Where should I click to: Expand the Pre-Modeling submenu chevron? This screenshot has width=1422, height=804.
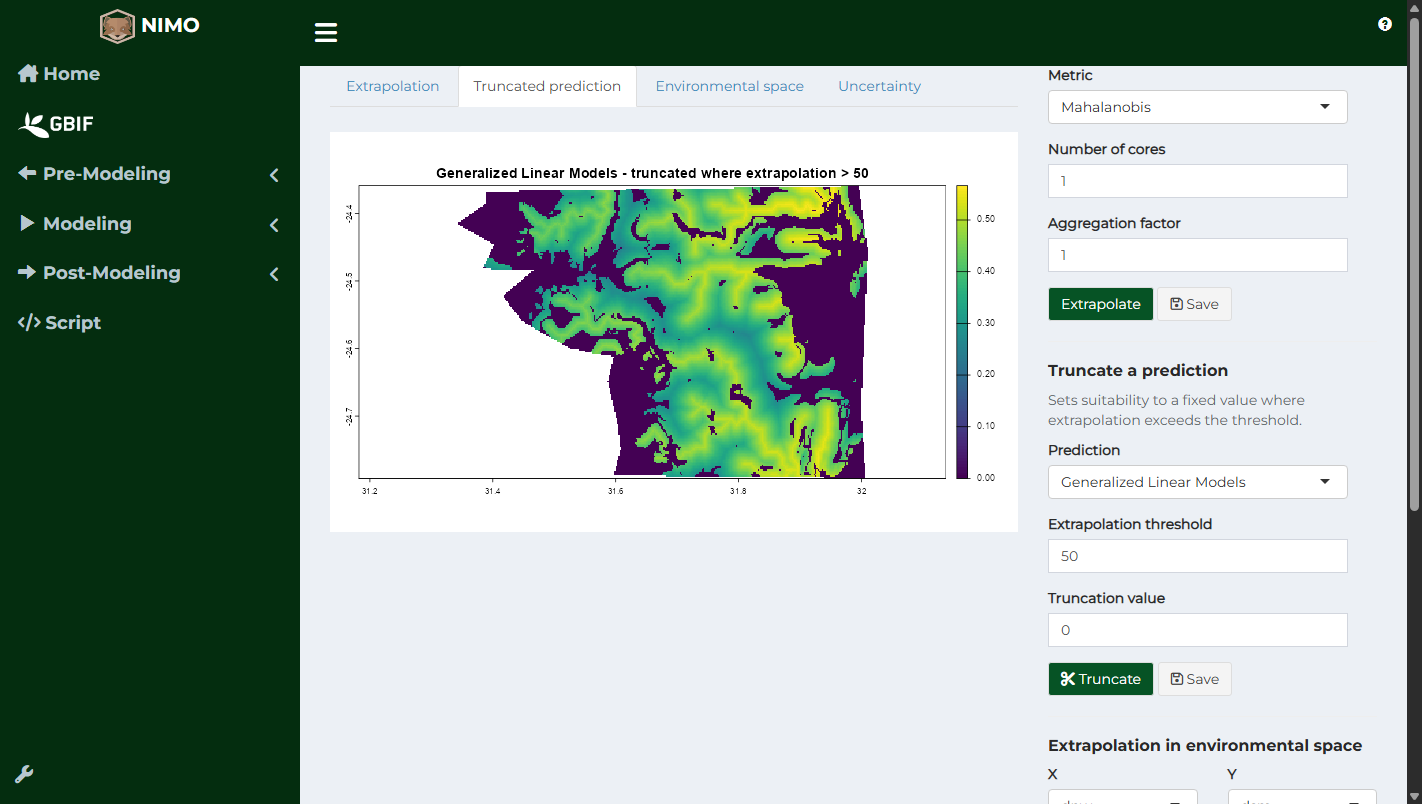274,175
